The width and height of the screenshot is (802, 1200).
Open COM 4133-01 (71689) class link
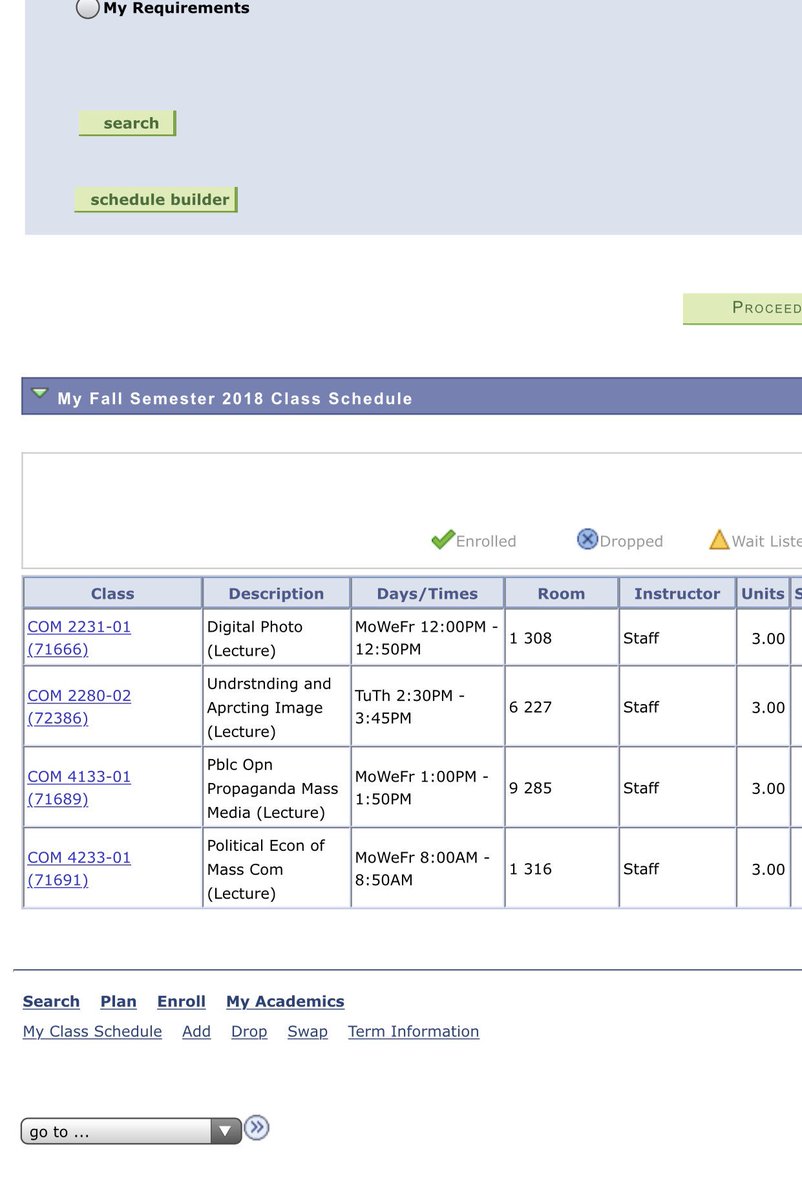click(79, 788)
